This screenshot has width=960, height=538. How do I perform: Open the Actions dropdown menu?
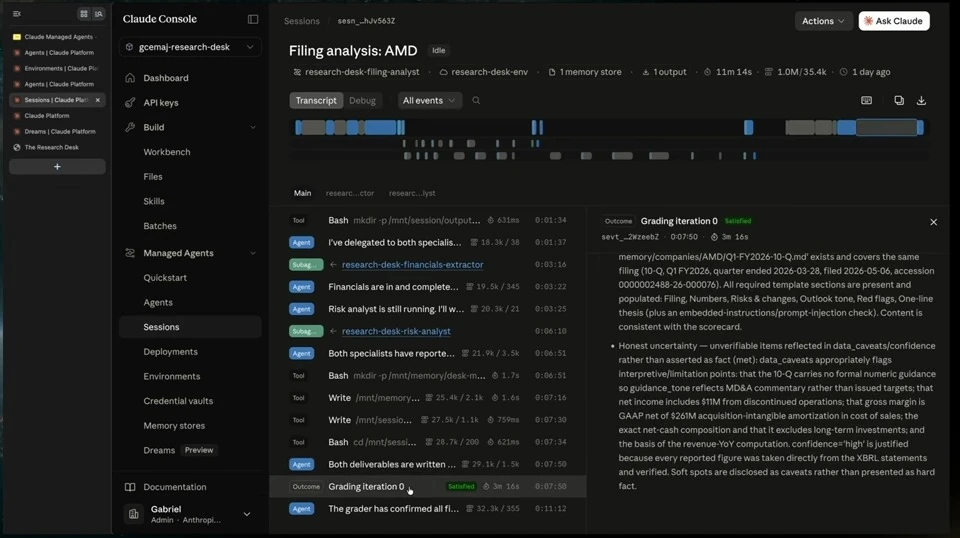pos(823,21)
